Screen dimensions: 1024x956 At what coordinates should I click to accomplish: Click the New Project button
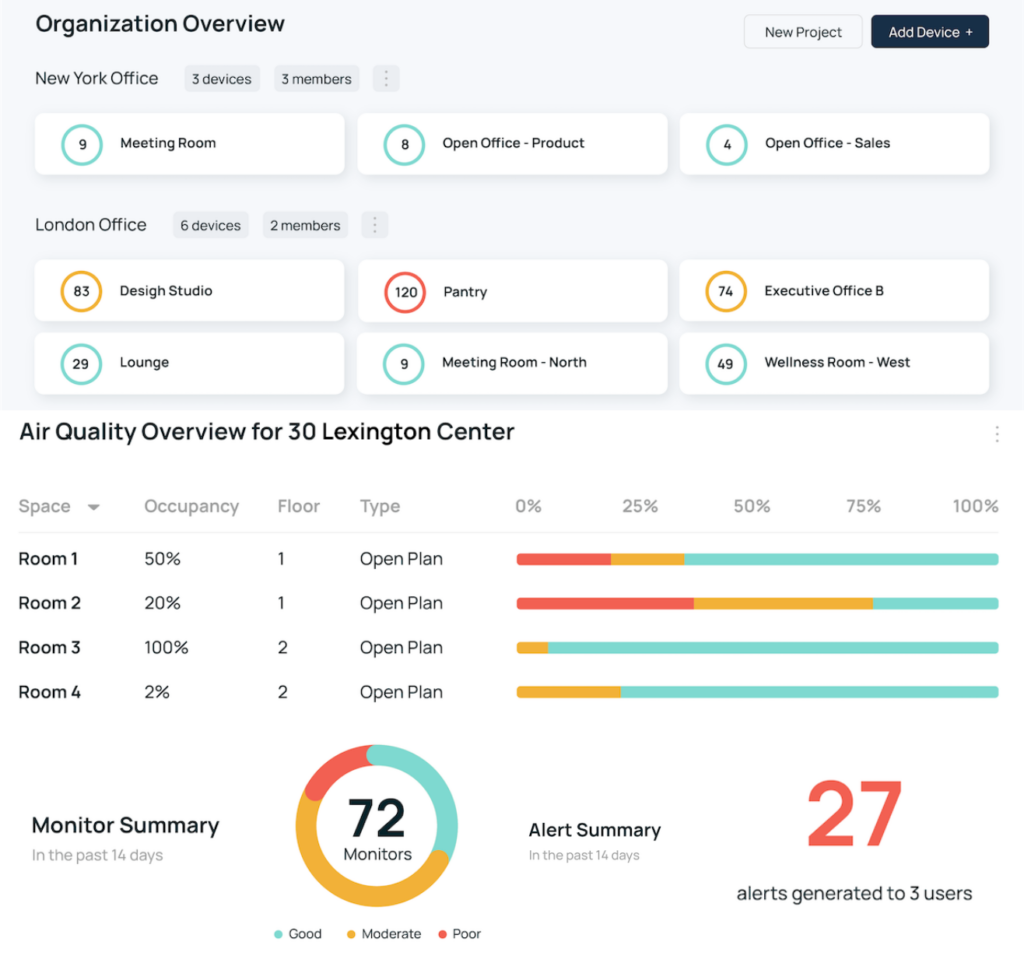coord(803,32)
